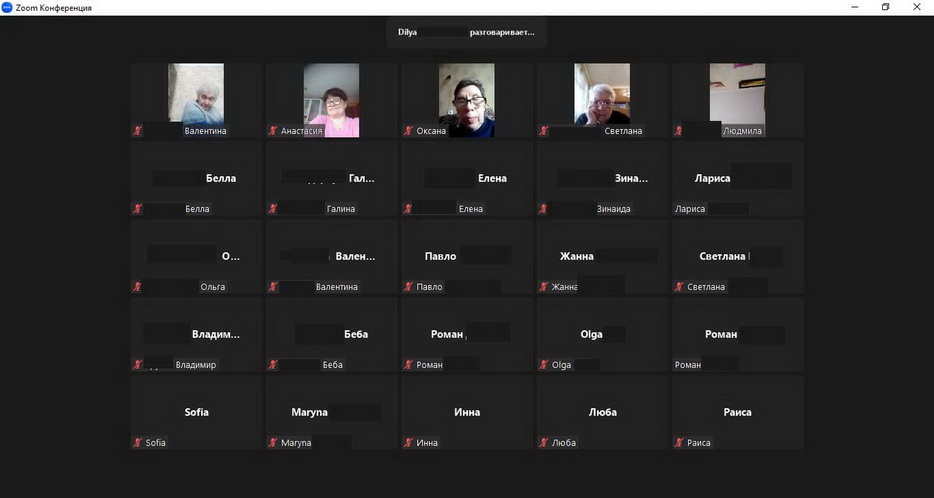The width and height of the screenshot is (934, 498).
Task: Click Павло's muted microphone icon
Action: coord(408,287)
